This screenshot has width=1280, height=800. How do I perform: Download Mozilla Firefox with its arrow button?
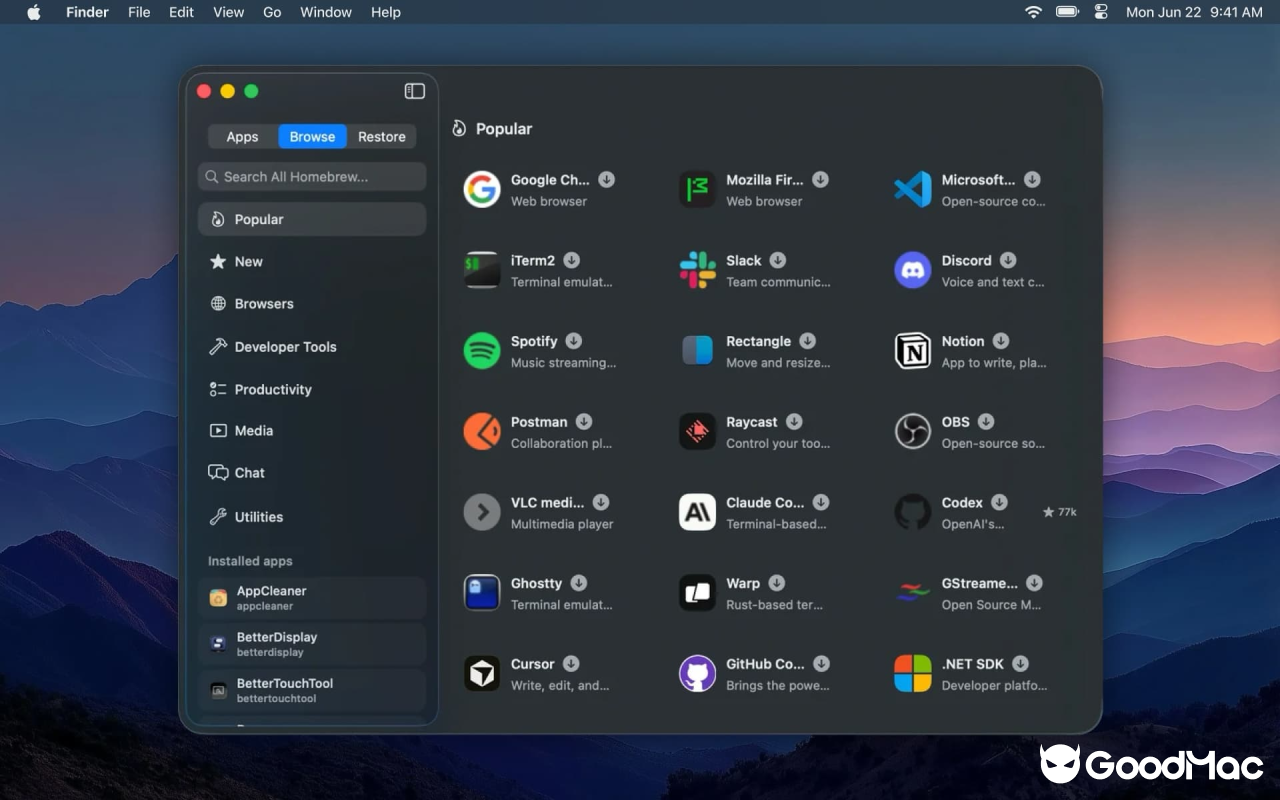[820, 179]
